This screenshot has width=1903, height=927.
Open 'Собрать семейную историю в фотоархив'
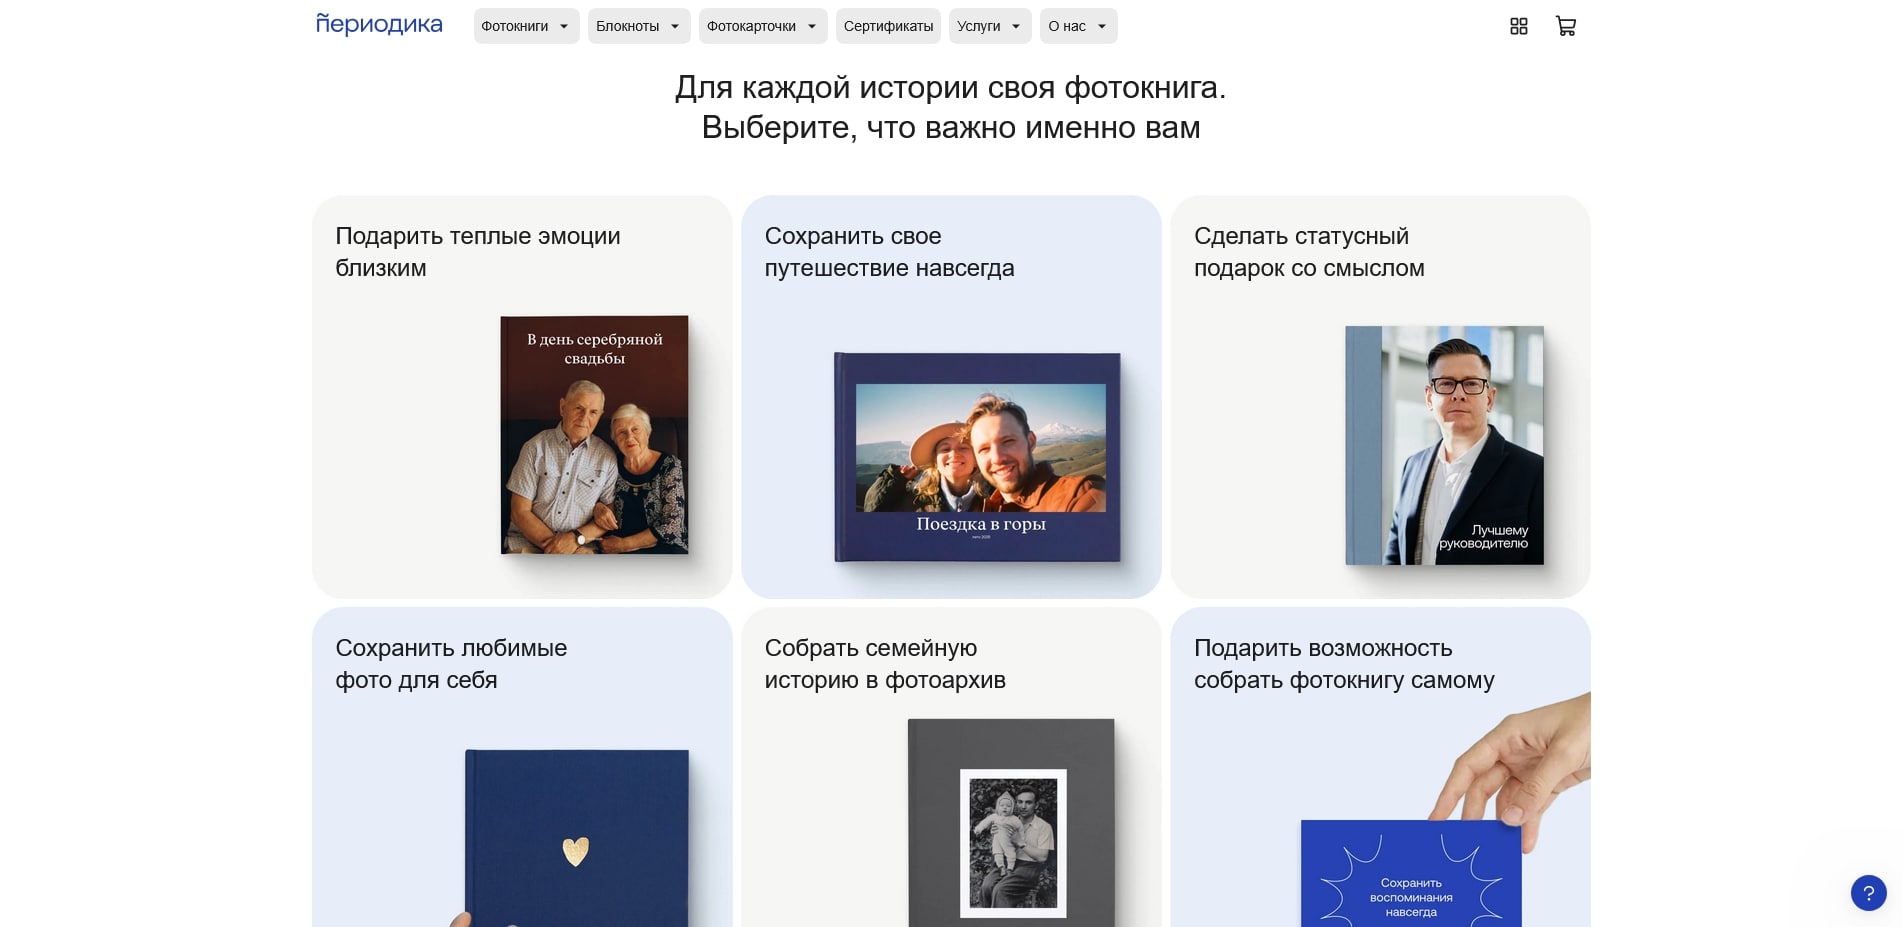(x=951, y=770)
